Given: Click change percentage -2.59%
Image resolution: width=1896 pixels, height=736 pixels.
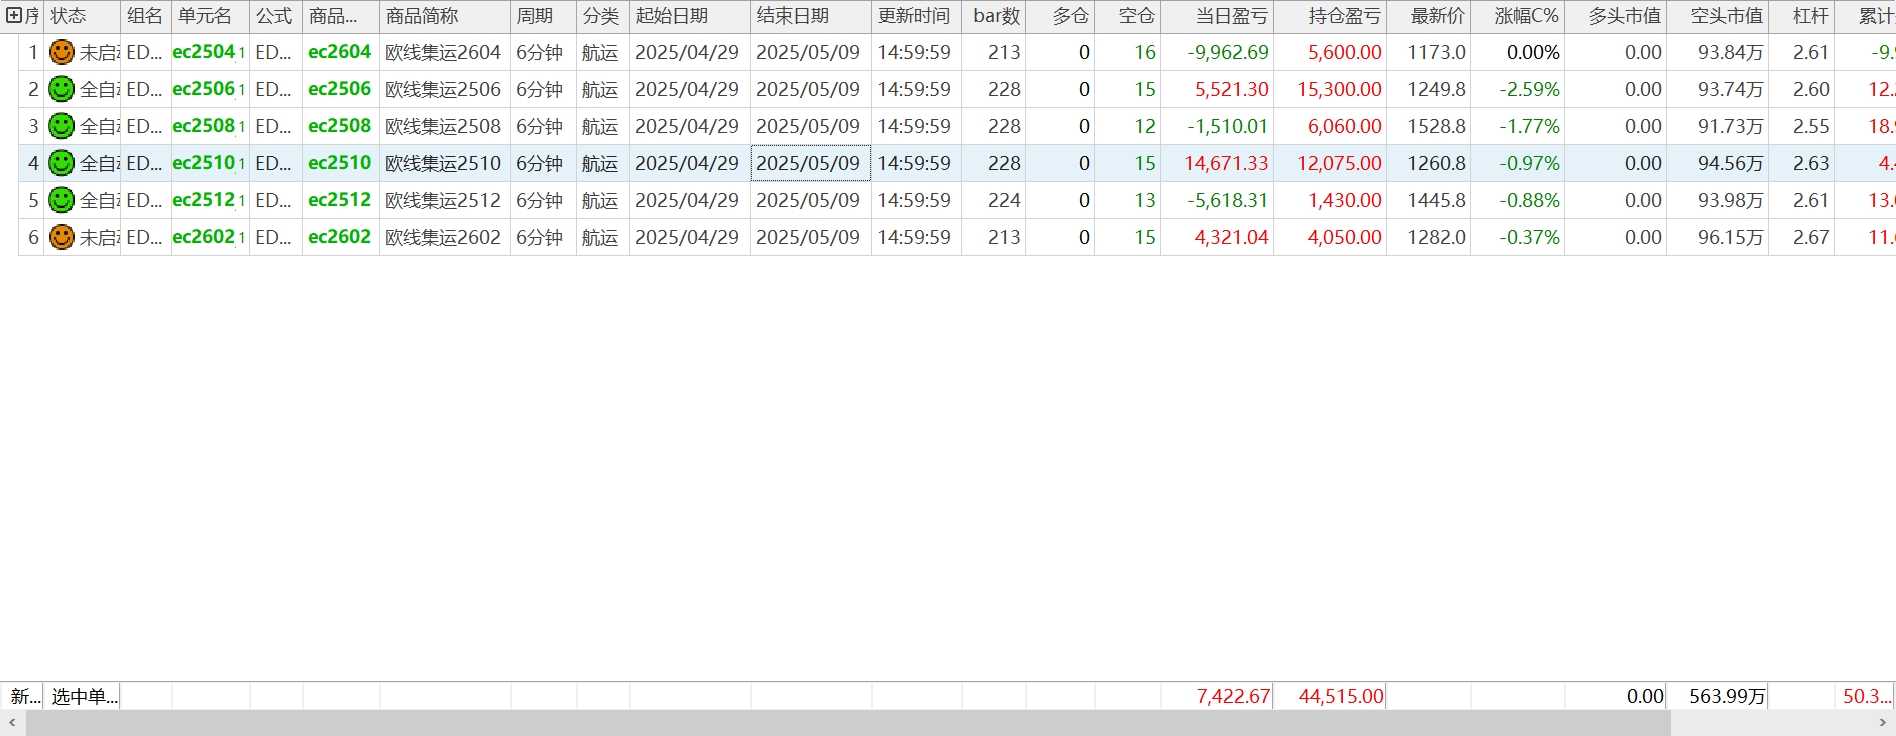Looking at the screenshot, I should point(1529,89).
